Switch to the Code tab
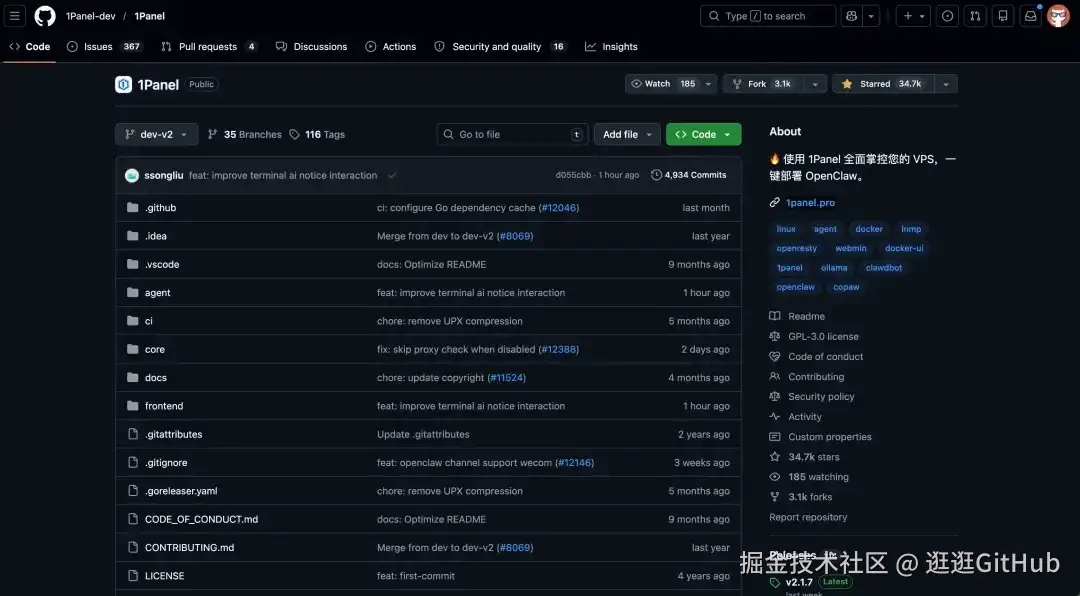This screenshot has height=596, width=1080. (30, 47)
